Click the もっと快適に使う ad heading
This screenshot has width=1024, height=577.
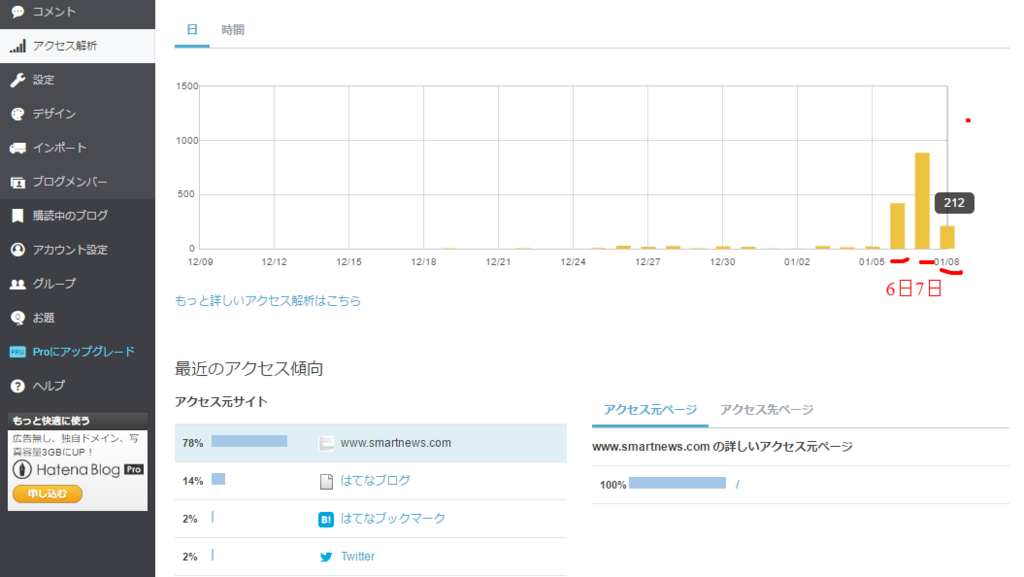[51, 420]
